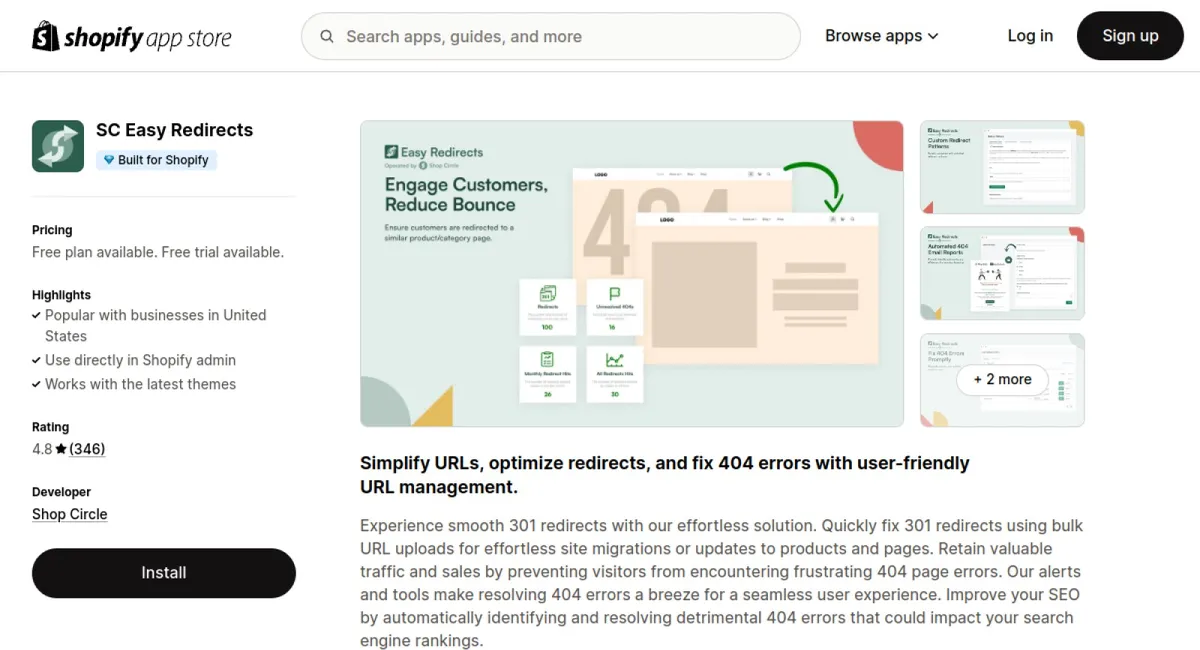Image resolution: width=1200 pixels, height=650 pixels.
Task: Select the SC Easy Redirects title
Action: coord(174,130)
